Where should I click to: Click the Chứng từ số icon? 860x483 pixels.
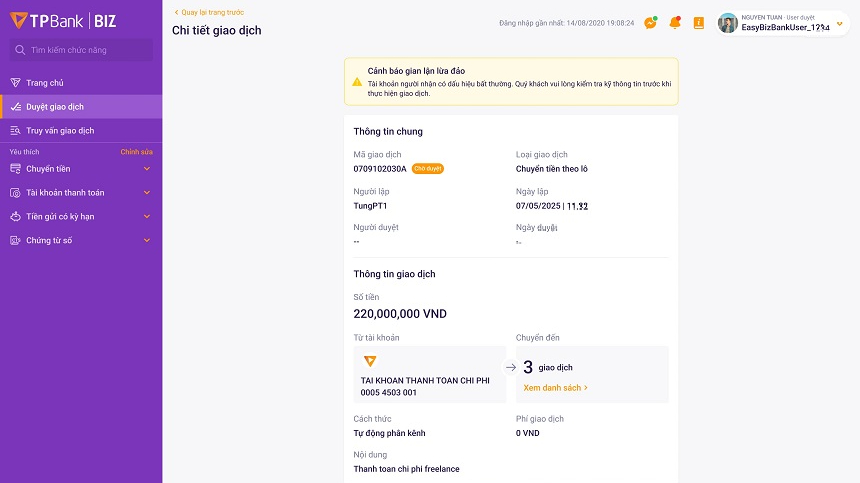15,240
